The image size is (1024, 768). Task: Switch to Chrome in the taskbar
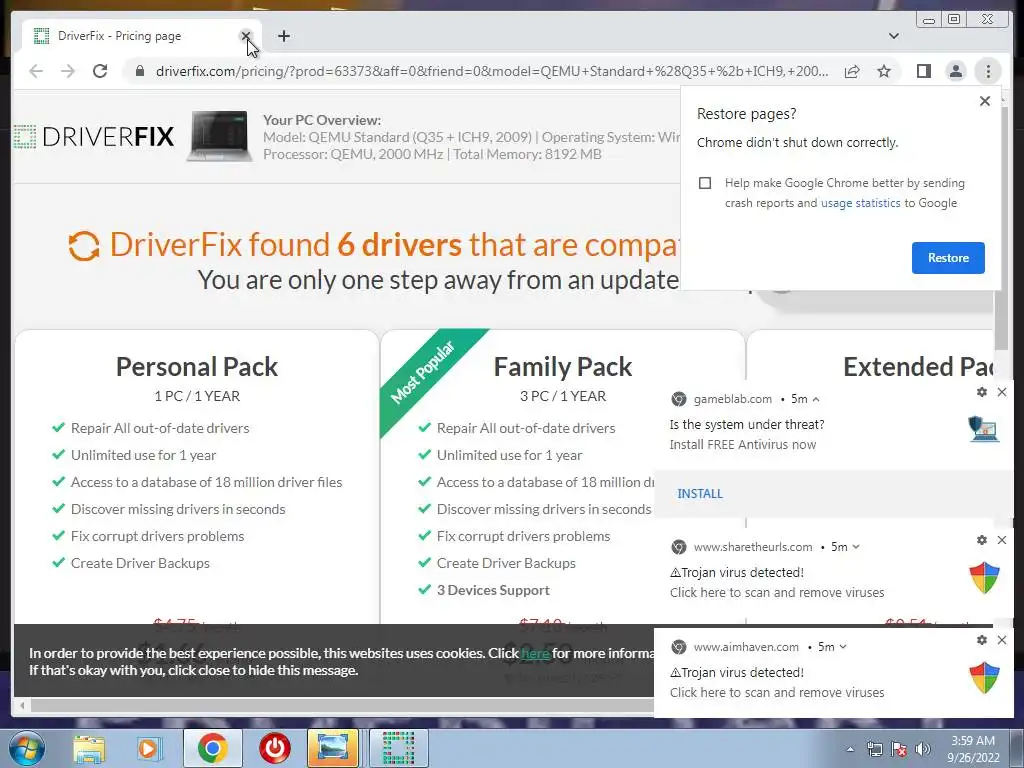(212, 748)
